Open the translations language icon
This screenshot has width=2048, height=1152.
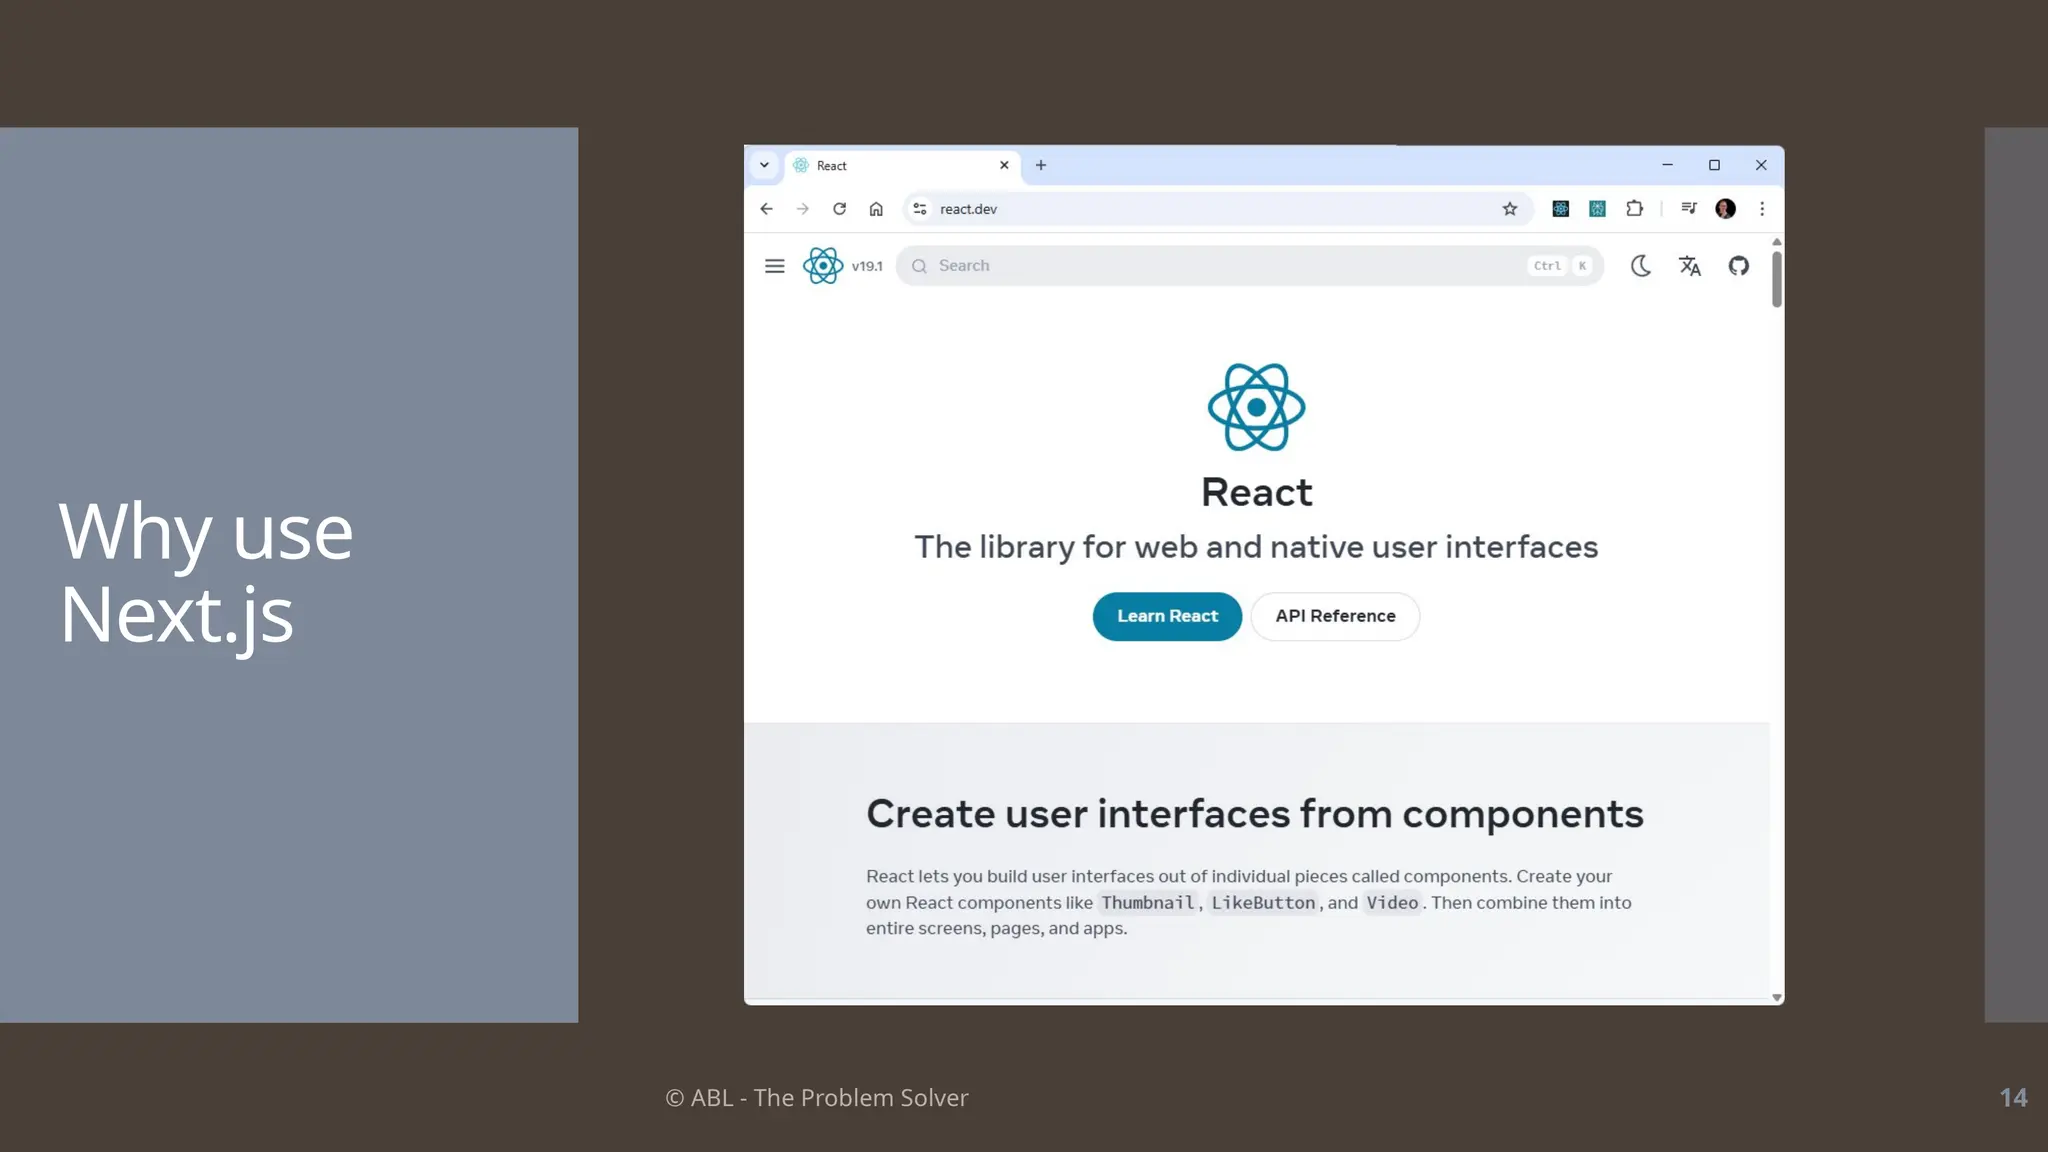pyautogui.click(x=1690, y=266)
